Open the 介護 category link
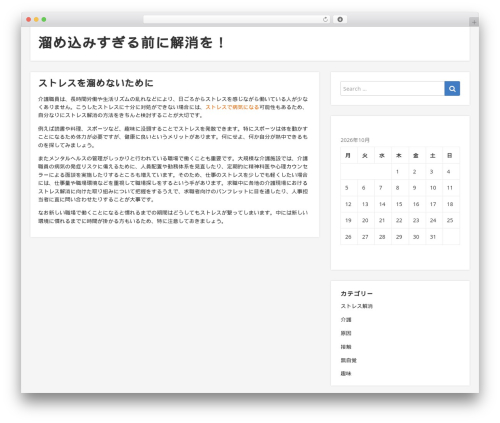This screenshot has width=500, height=423. pos(346,320)
